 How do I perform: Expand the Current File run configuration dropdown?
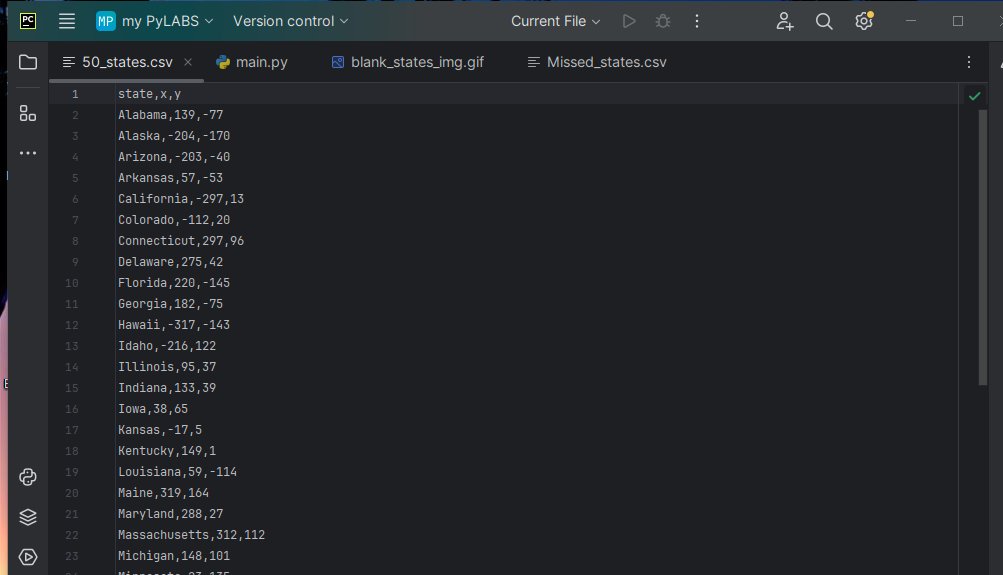click(x=555, y=21)
